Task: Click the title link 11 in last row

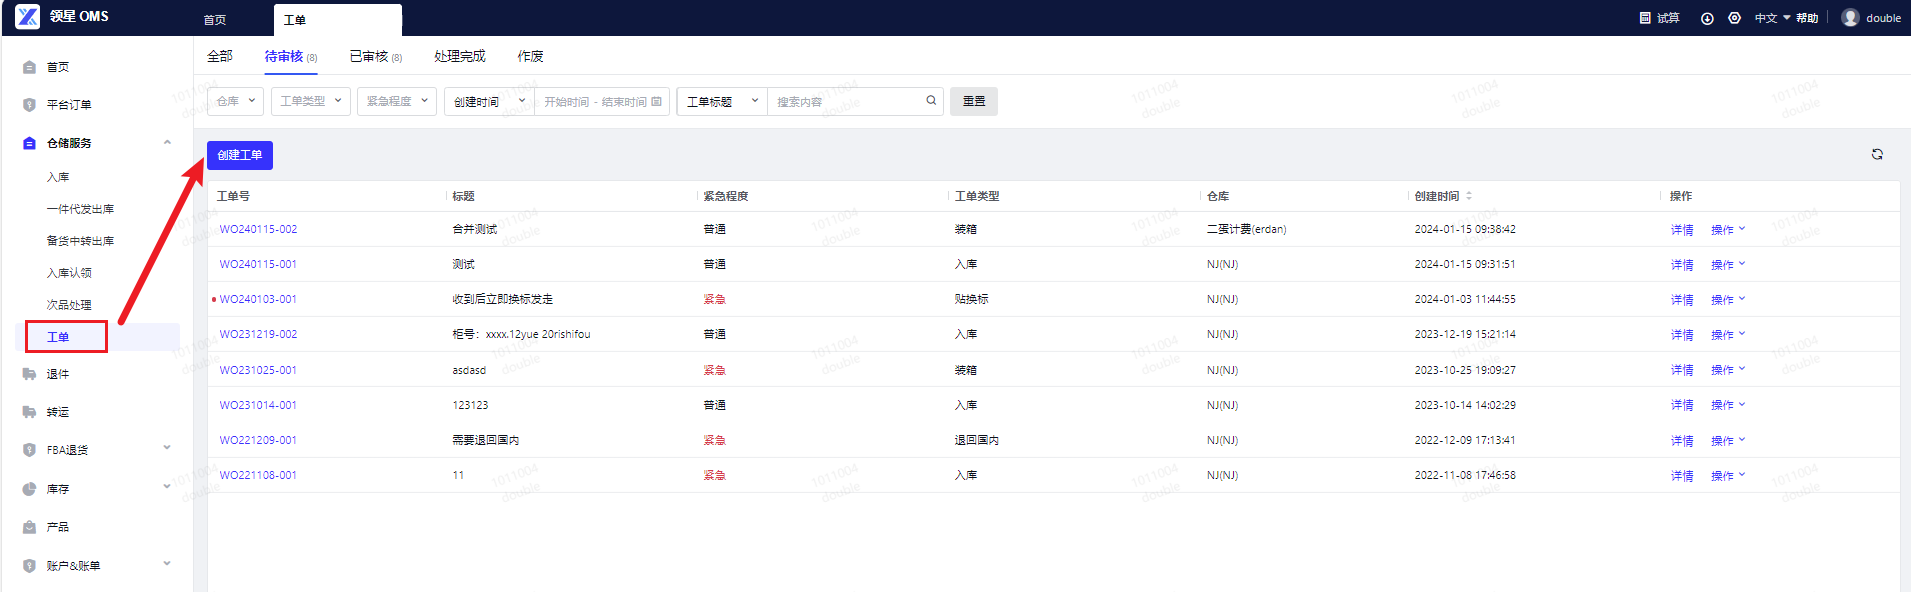Action: 458,475
